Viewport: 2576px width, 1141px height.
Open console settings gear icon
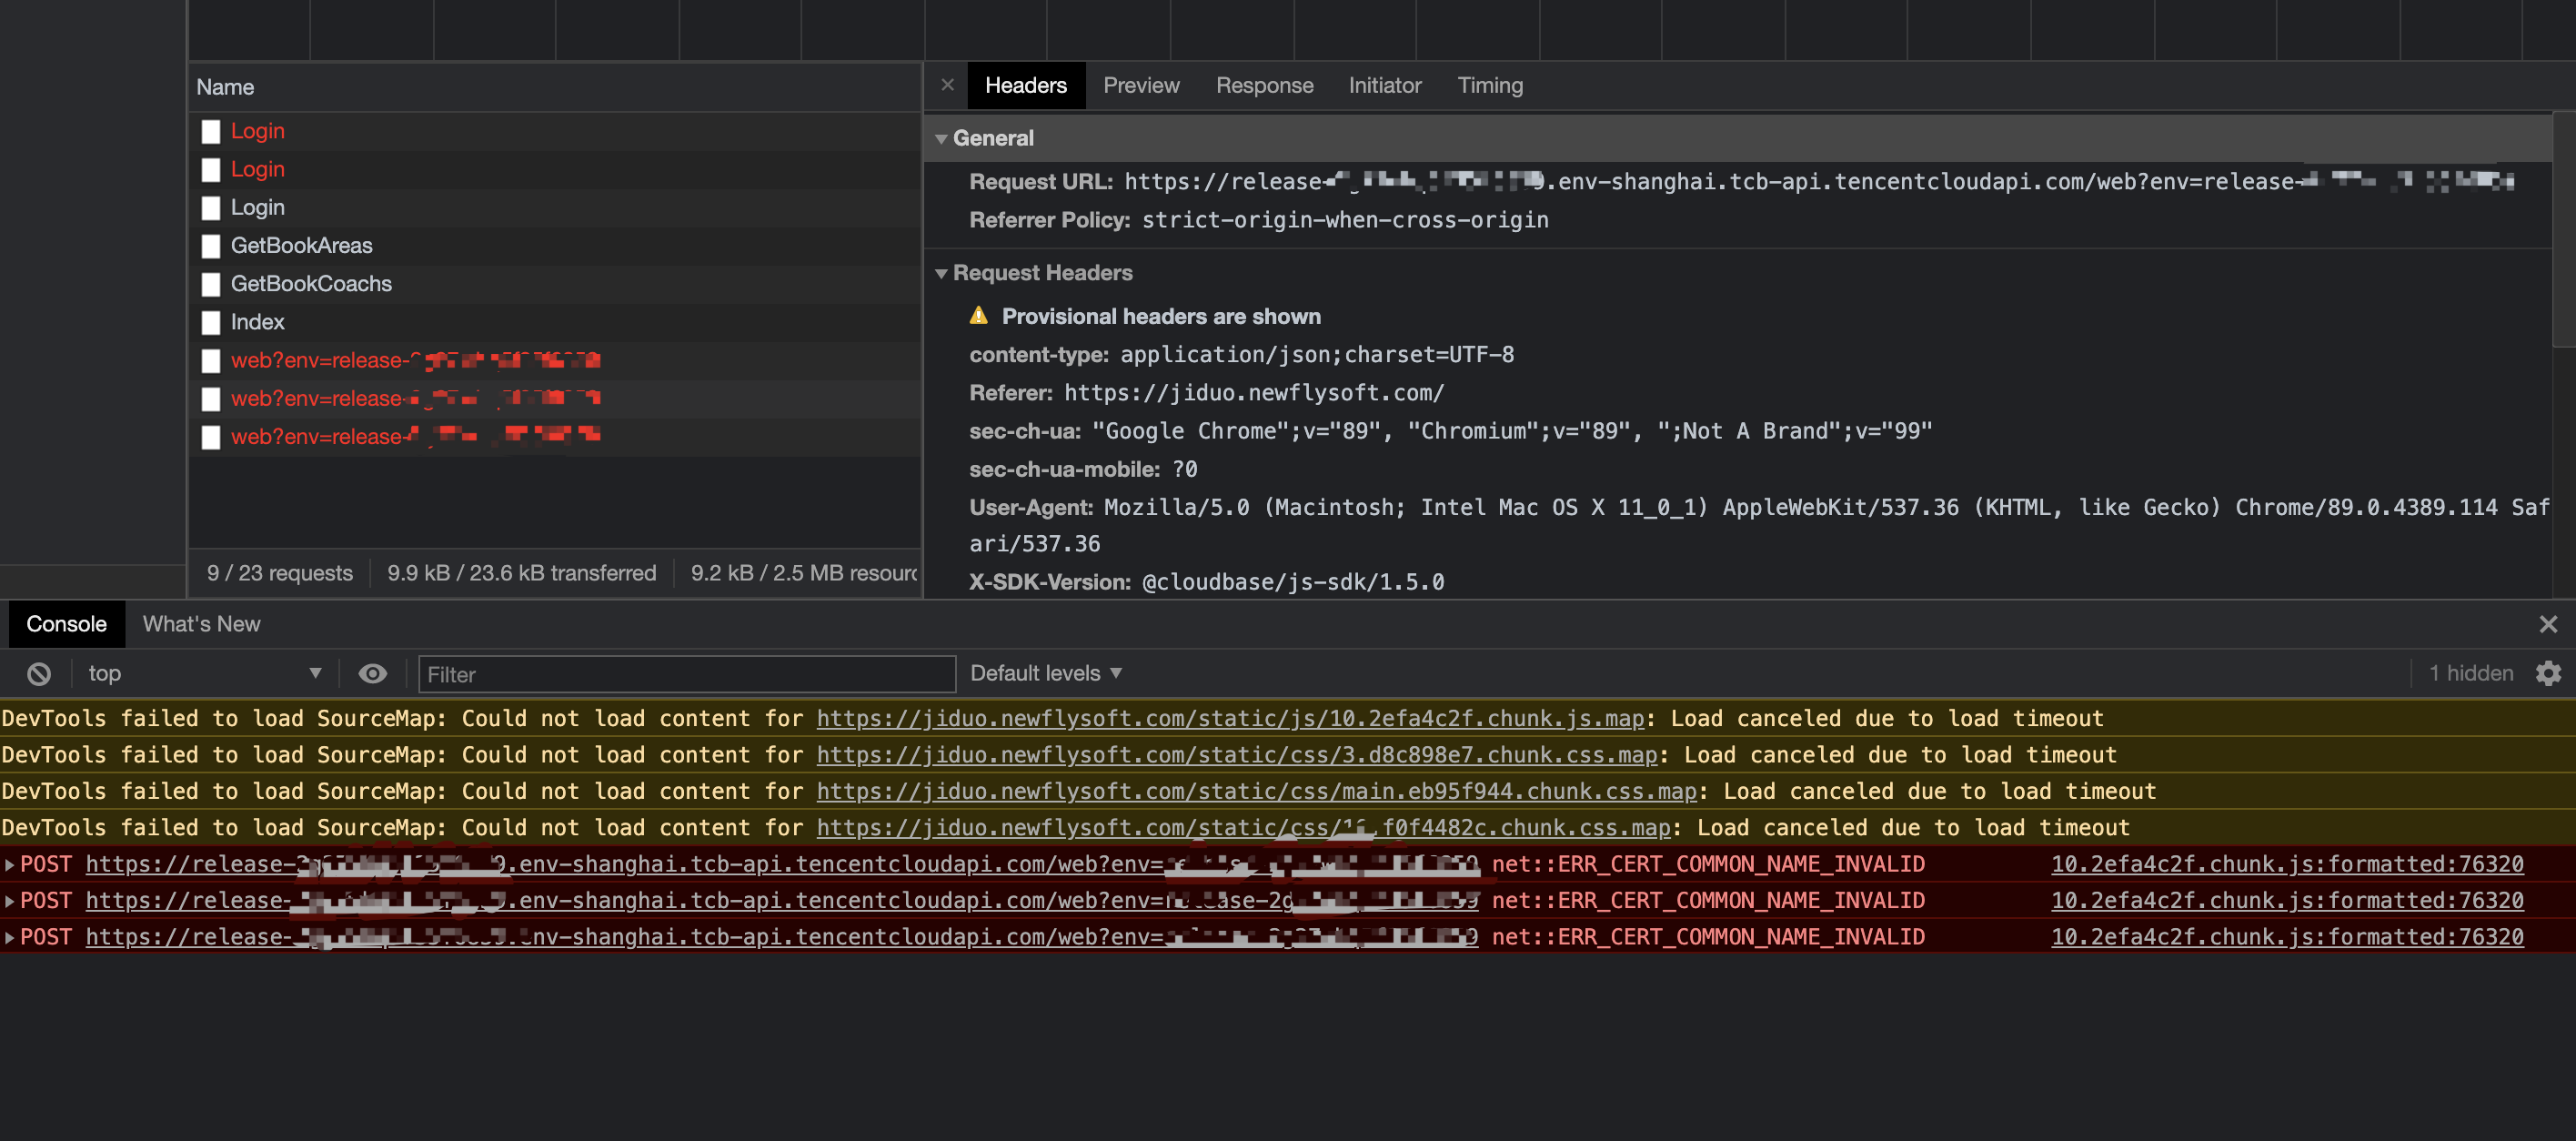(2548, 674)
